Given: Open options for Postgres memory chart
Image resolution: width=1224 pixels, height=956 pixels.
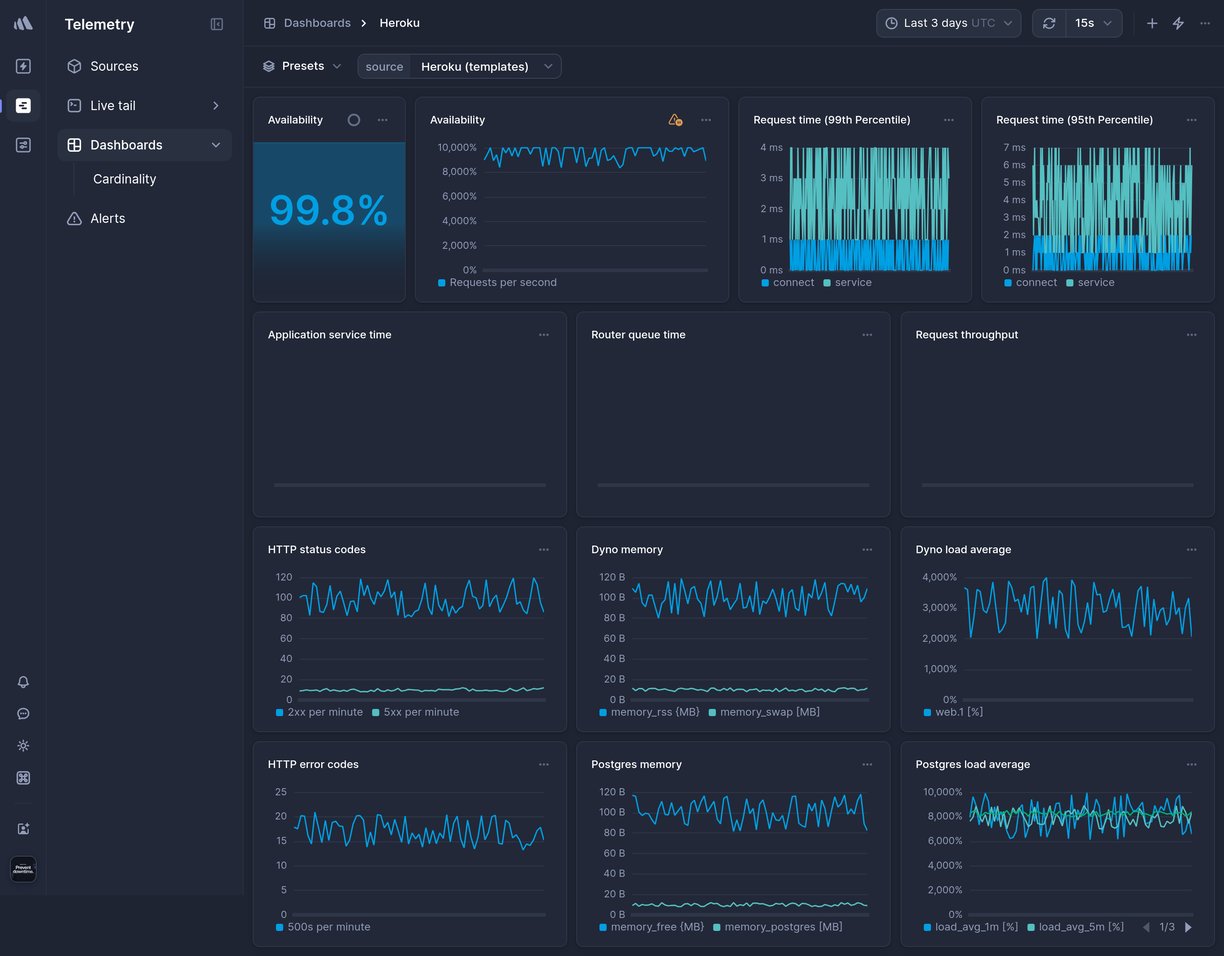Looking at the screenshot, I should pos(867,765).
